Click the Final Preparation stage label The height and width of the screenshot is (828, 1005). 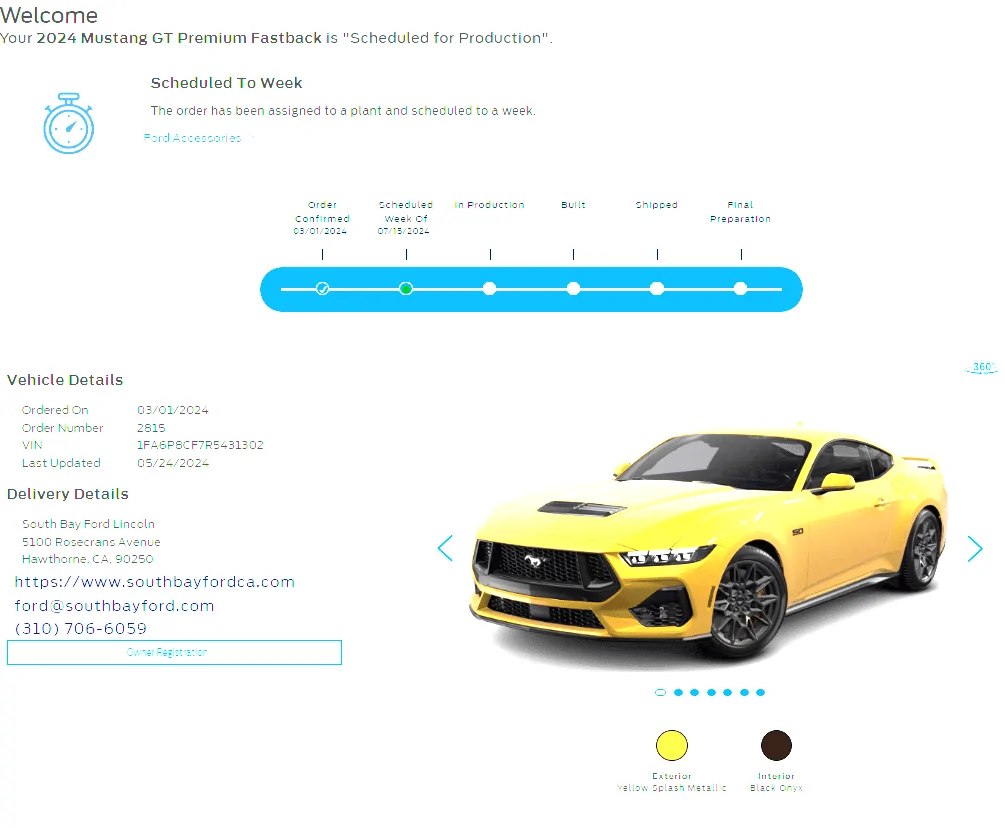(x=740, y=211)
